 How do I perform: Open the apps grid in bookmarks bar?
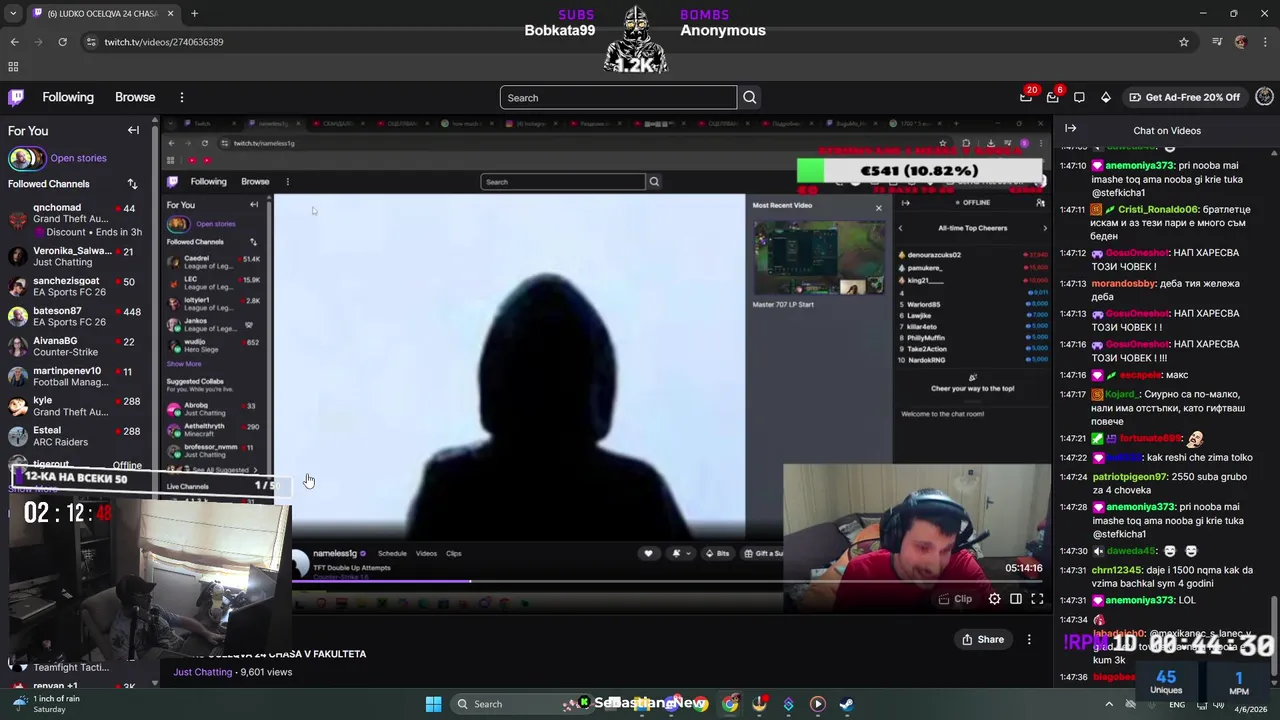coord(13,67)
